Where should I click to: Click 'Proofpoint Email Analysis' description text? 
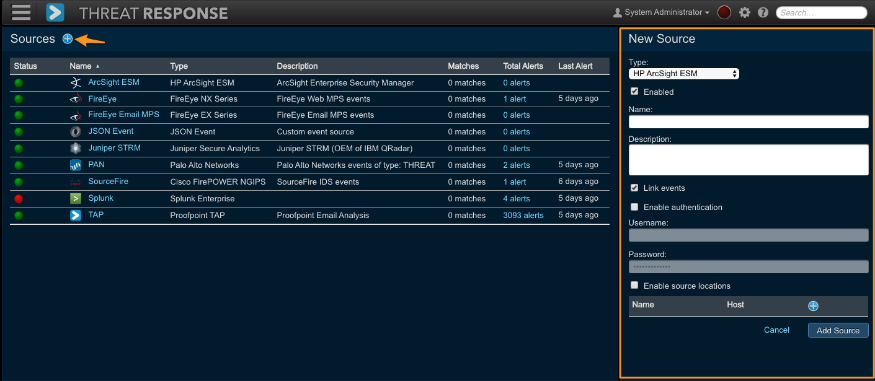point(323,215)
